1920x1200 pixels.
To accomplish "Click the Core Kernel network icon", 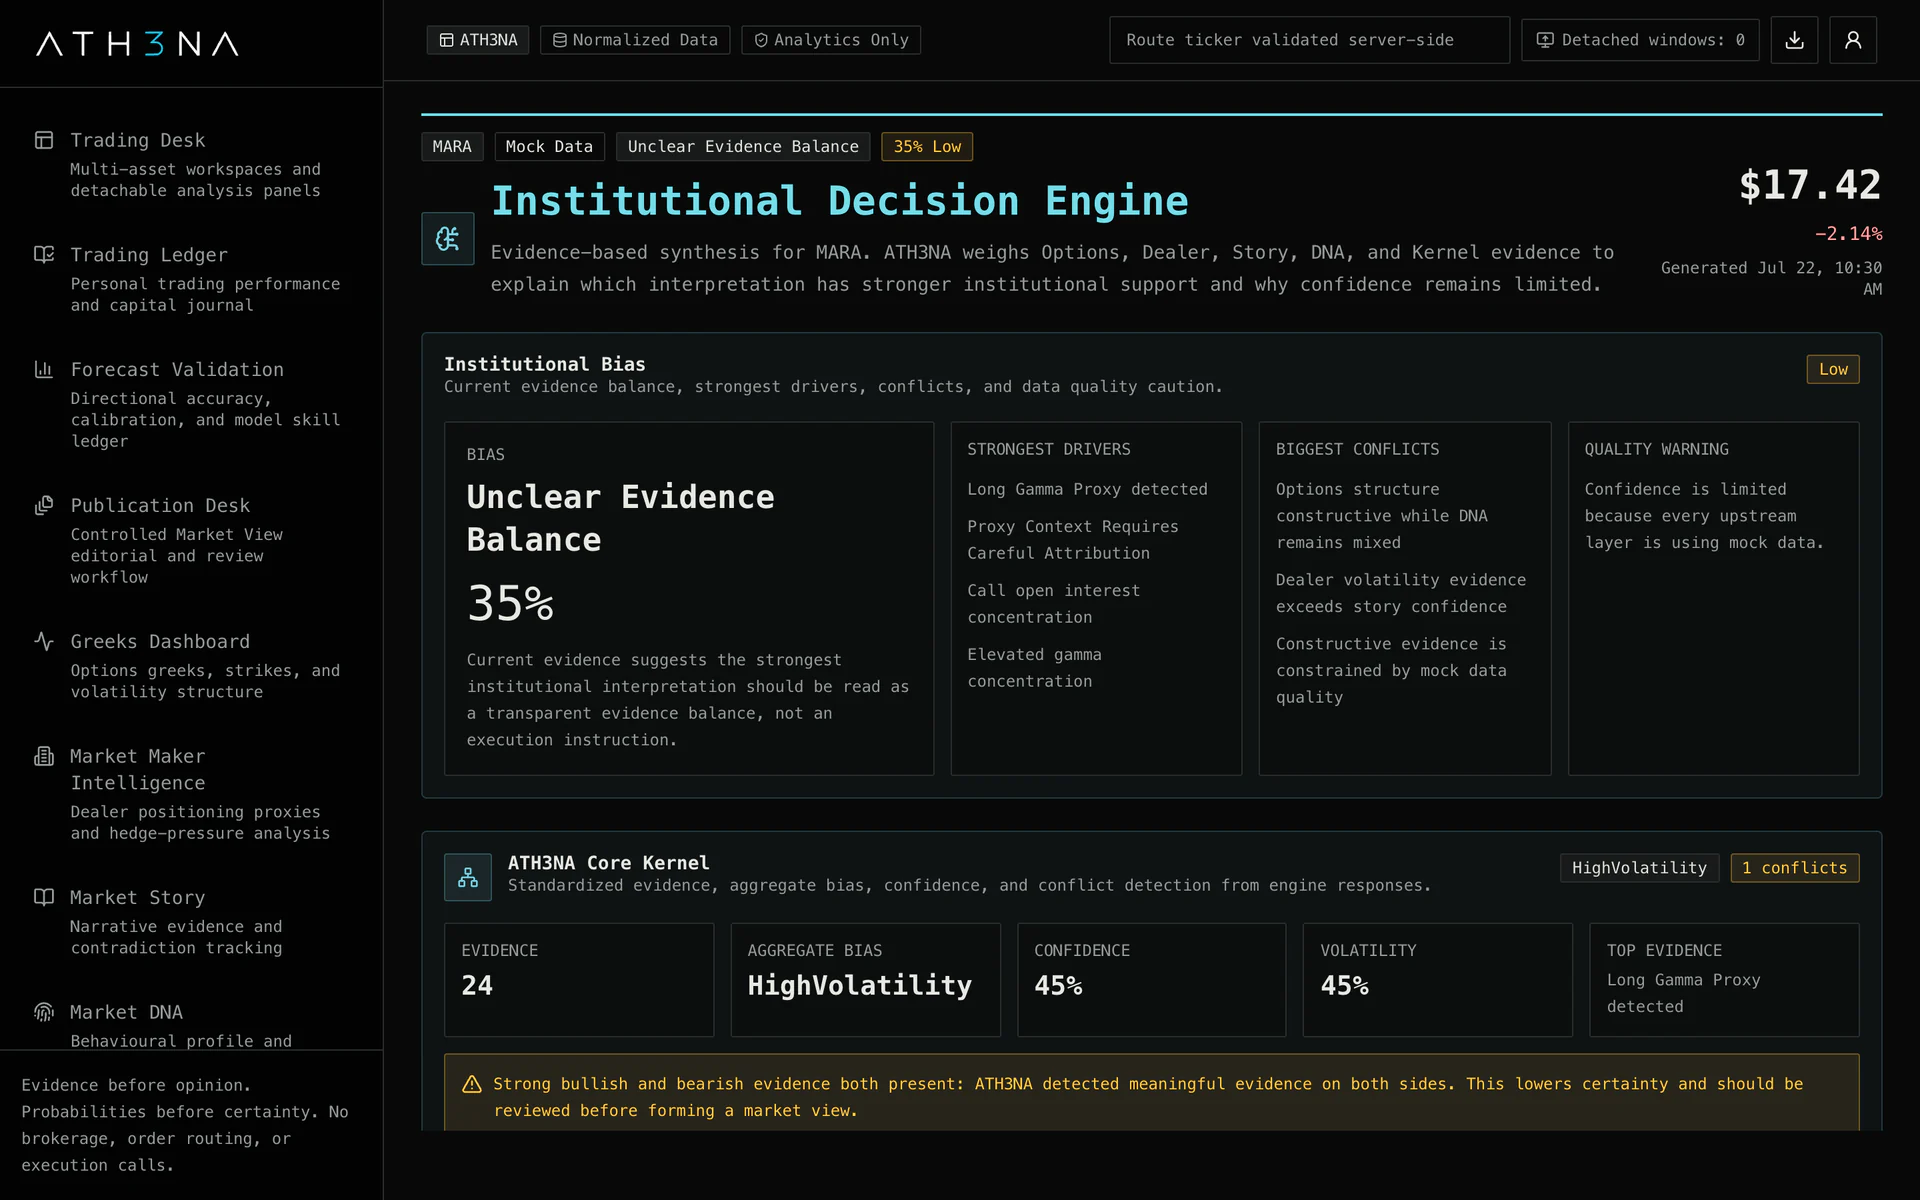I will 468,877.
